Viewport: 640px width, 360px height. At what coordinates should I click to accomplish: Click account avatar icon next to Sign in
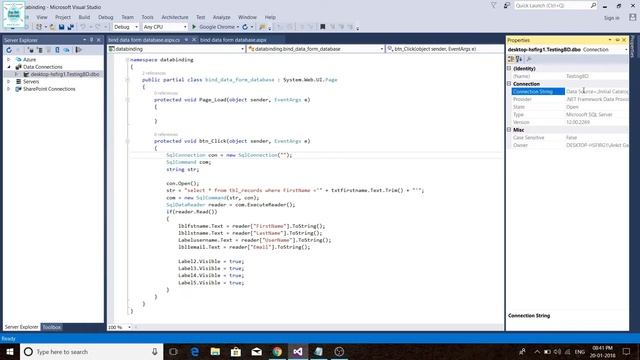pos(632,18)
